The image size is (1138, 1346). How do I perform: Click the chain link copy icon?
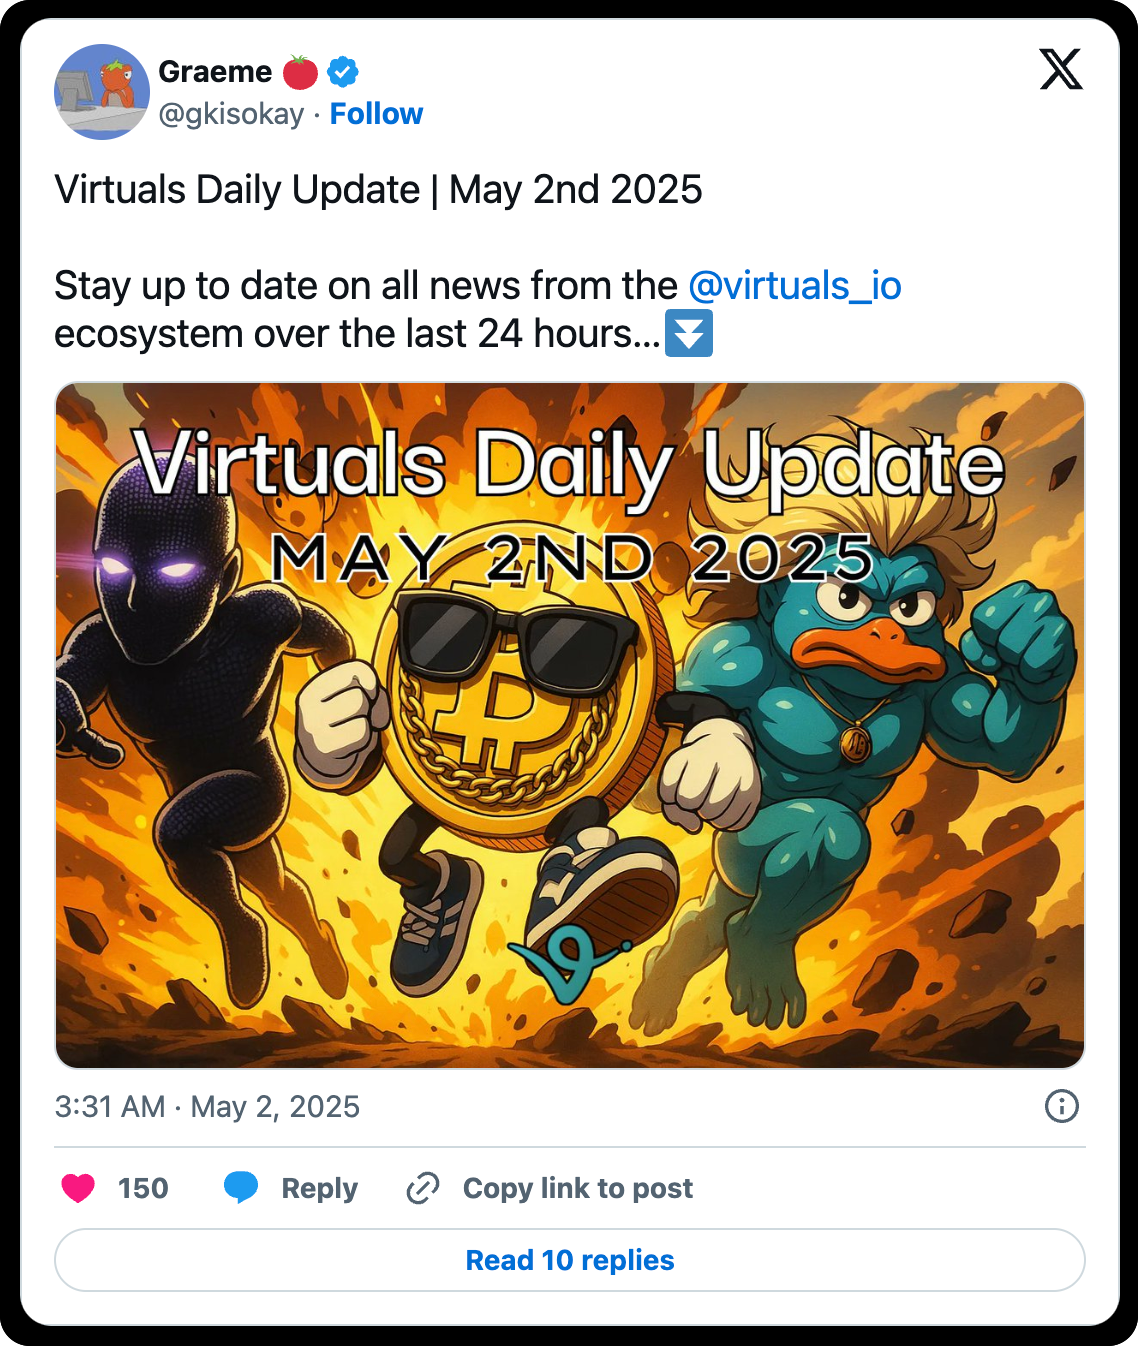[423, 1188]
